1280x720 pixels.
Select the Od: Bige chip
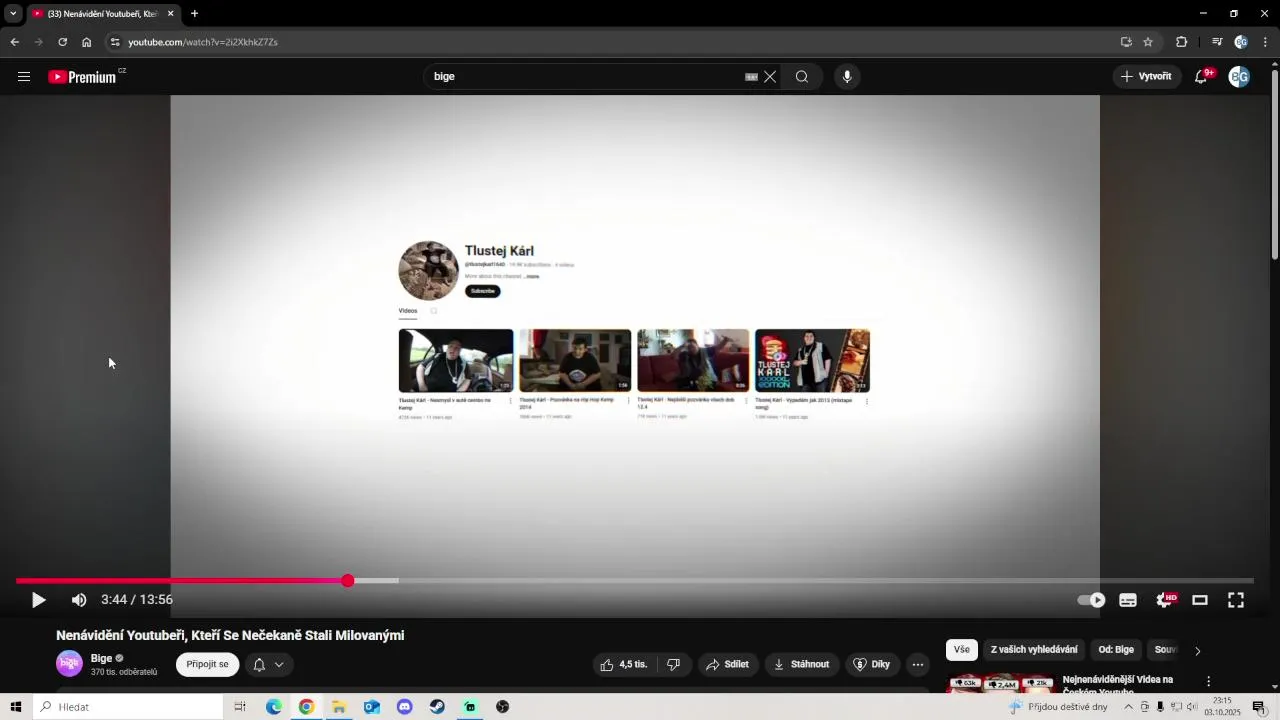(x=1116, y=650)
